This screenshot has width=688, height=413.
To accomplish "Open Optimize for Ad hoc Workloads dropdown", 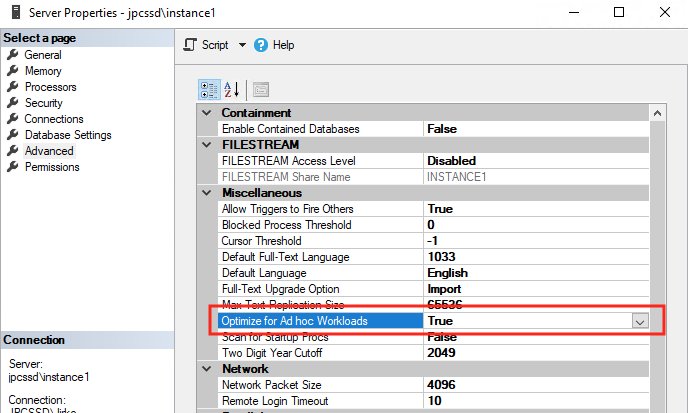I will [640, 321].
